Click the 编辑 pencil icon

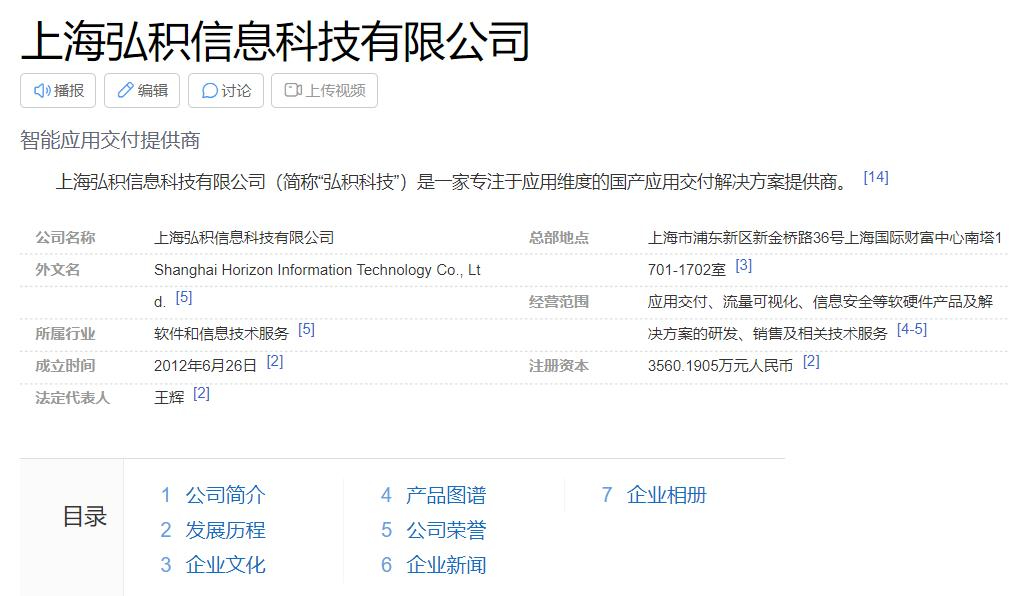pyautogui.click(x=125, y=91)
